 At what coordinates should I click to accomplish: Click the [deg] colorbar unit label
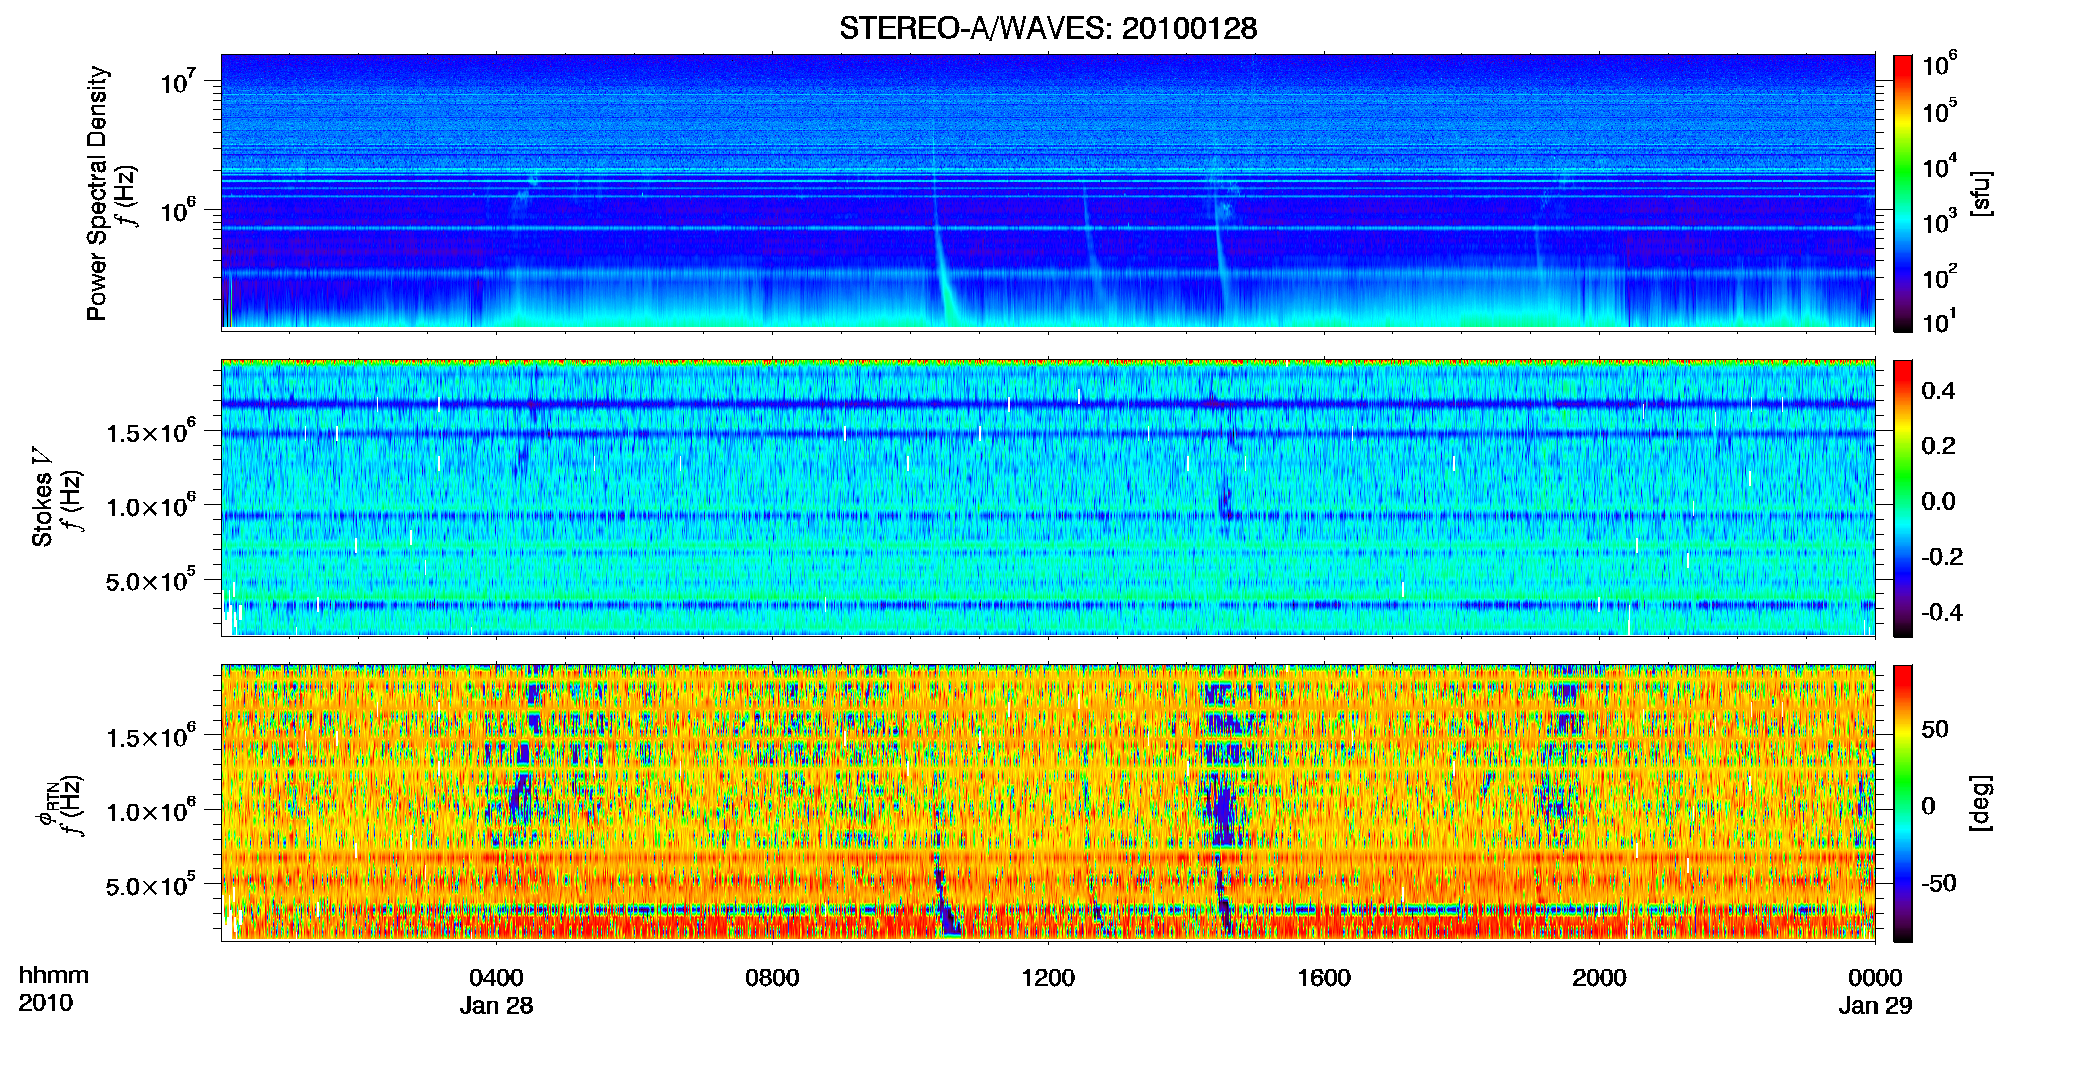(1981, 803)
